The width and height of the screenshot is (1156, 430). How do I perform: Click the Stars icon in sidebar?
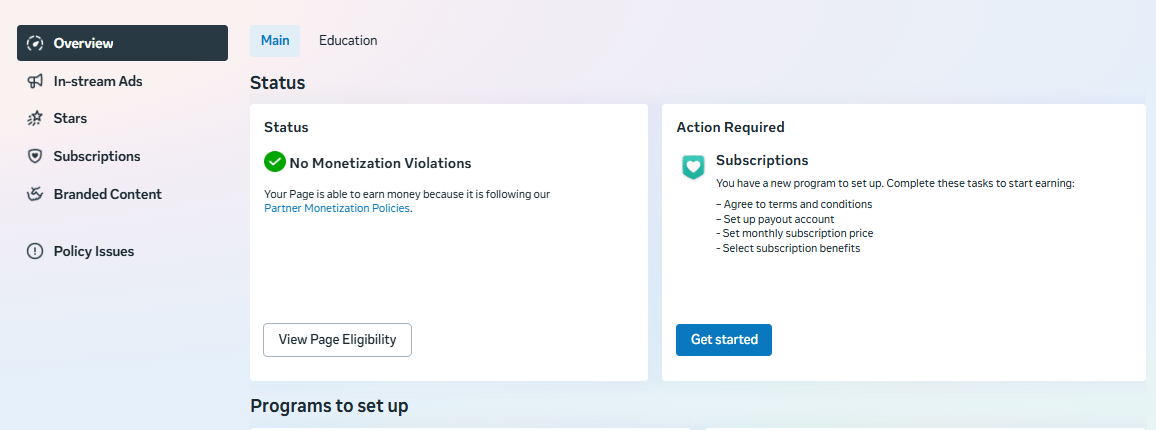[x=36, y=119]
